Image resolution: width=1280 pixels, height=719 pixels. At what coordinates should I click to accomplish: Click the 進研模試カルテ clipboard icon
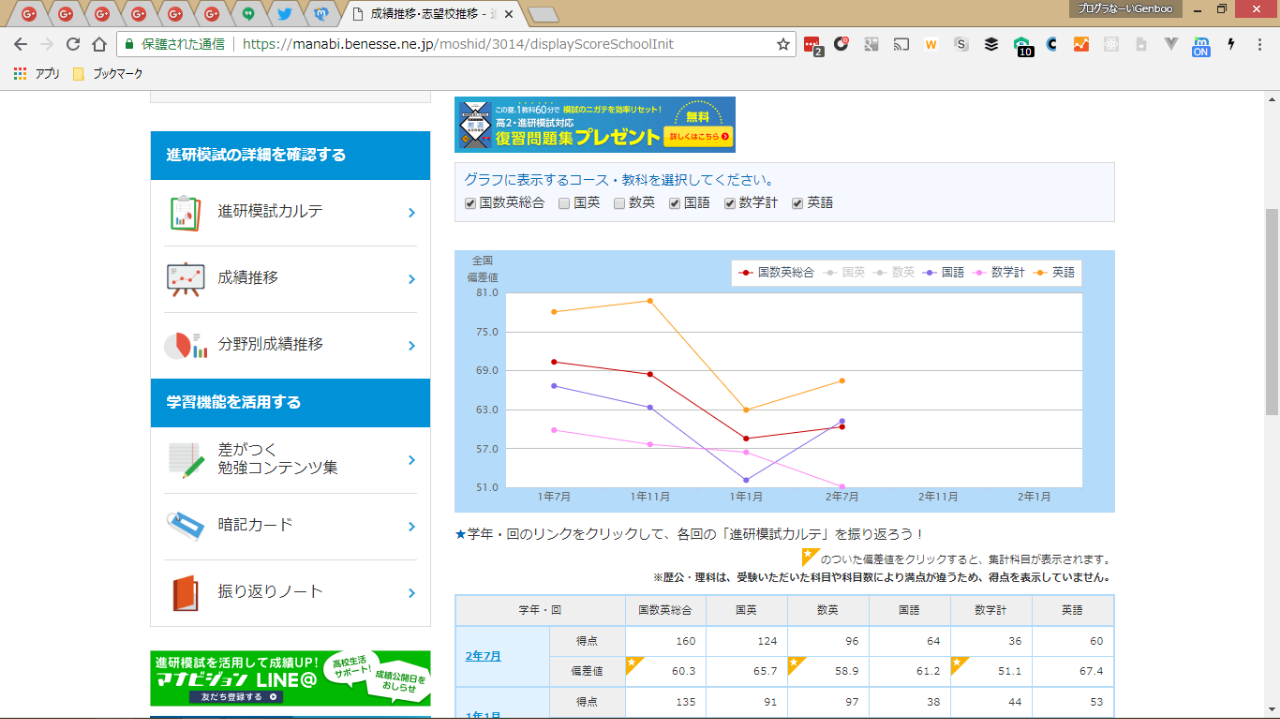click(185, 213)
